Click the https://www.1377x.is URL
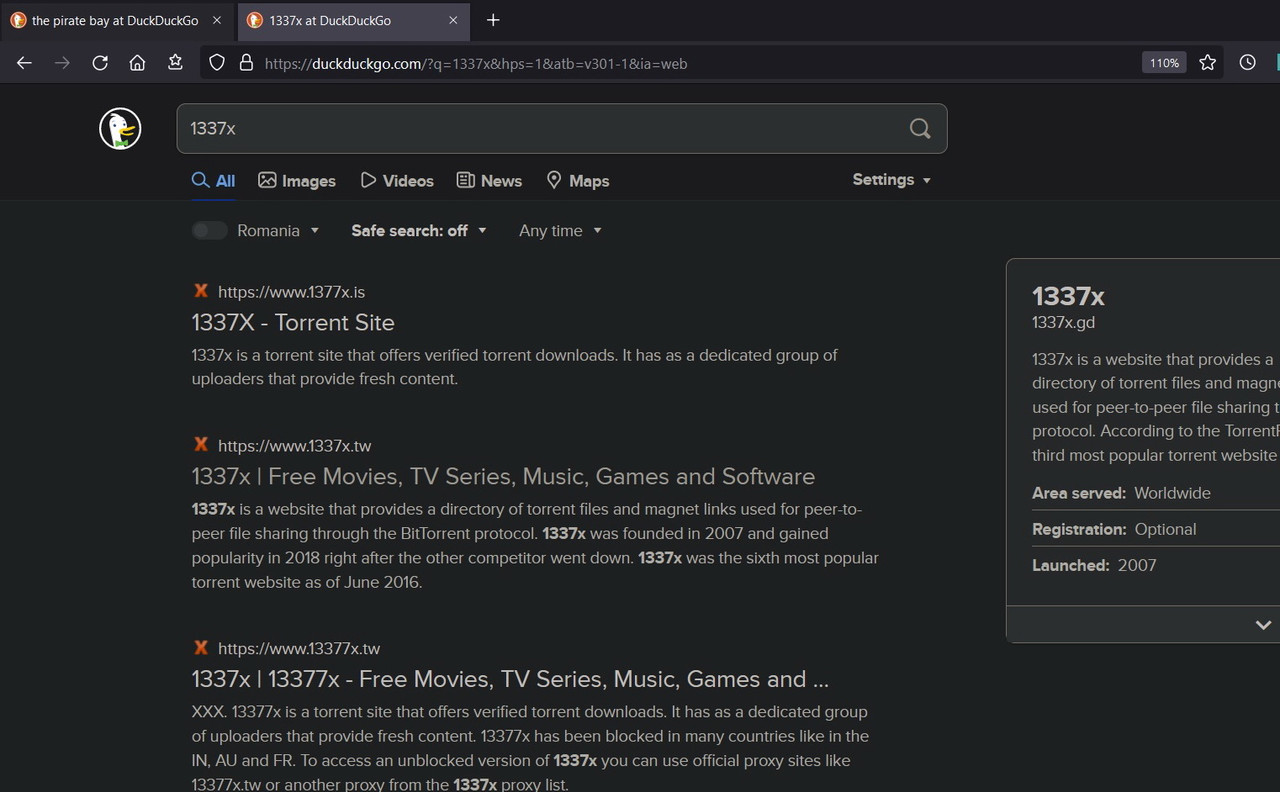1280x792 pixels. pyautogui.click(x=291, y=292)
